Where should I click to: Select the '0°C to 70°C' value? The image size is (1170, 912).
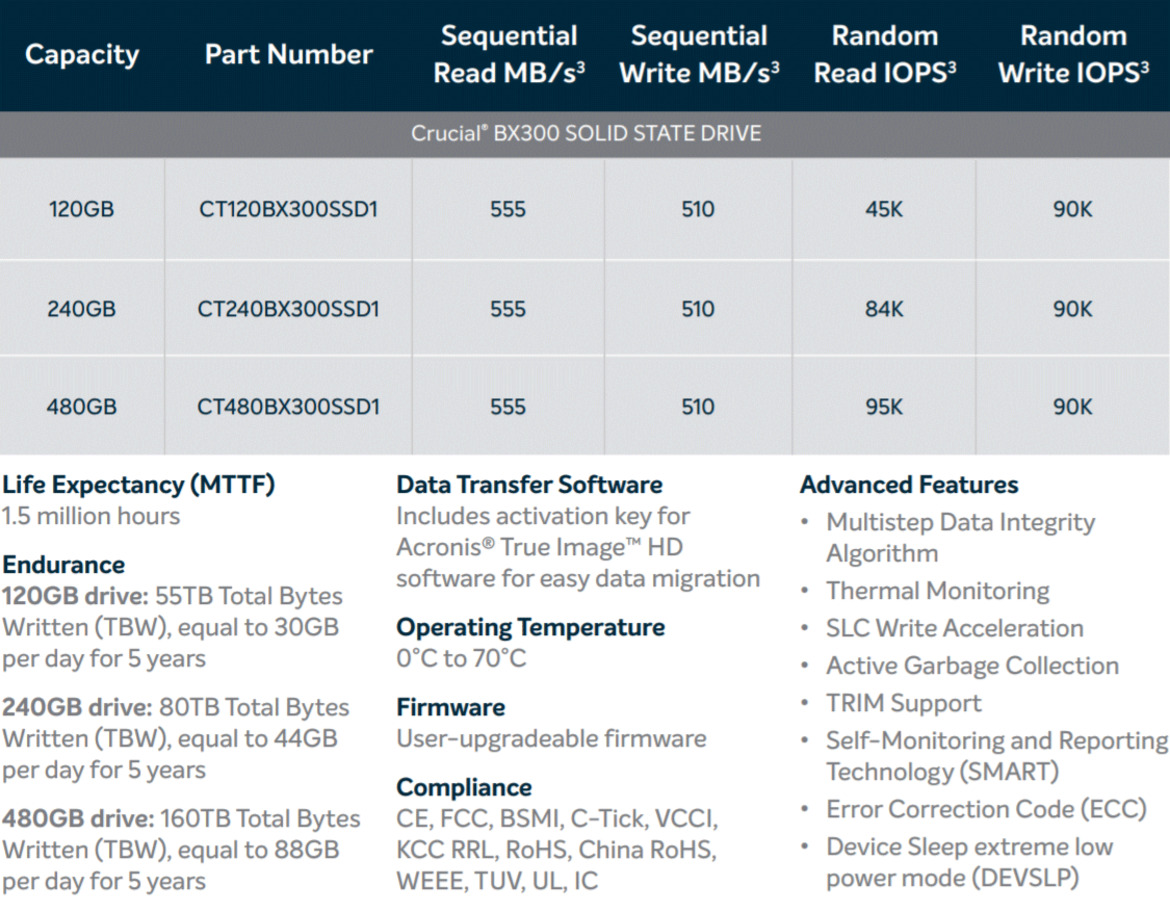(461, 659)
